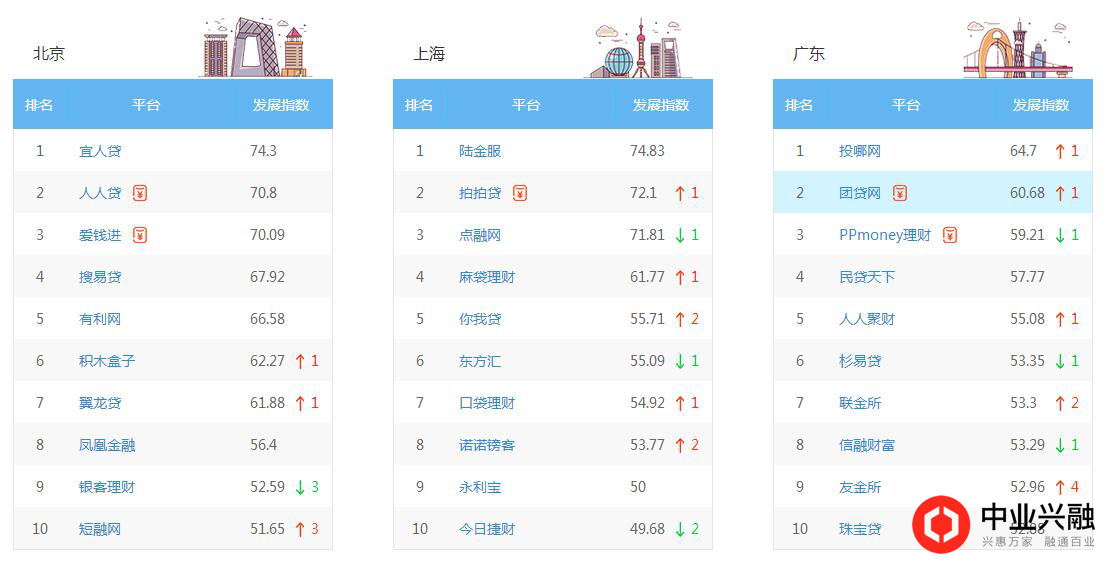Image resolution: width=1118 pixels, height=570 pixels.
Task: Click the green down arrow in 银客理财 row
Action: [300, 487]
